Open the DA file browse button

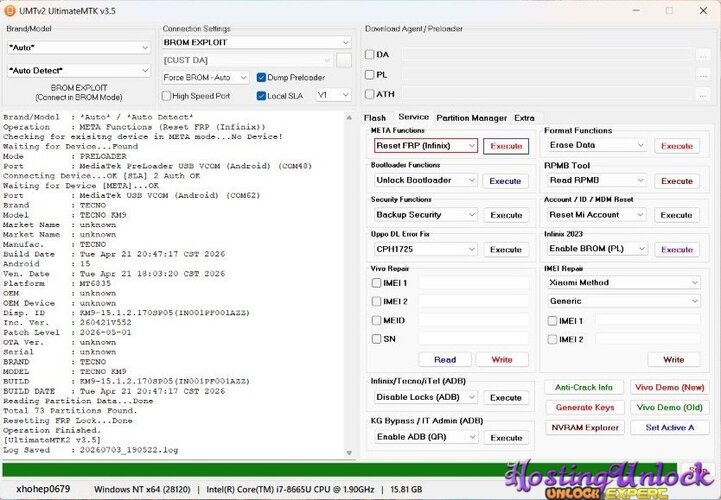[703, 55]
